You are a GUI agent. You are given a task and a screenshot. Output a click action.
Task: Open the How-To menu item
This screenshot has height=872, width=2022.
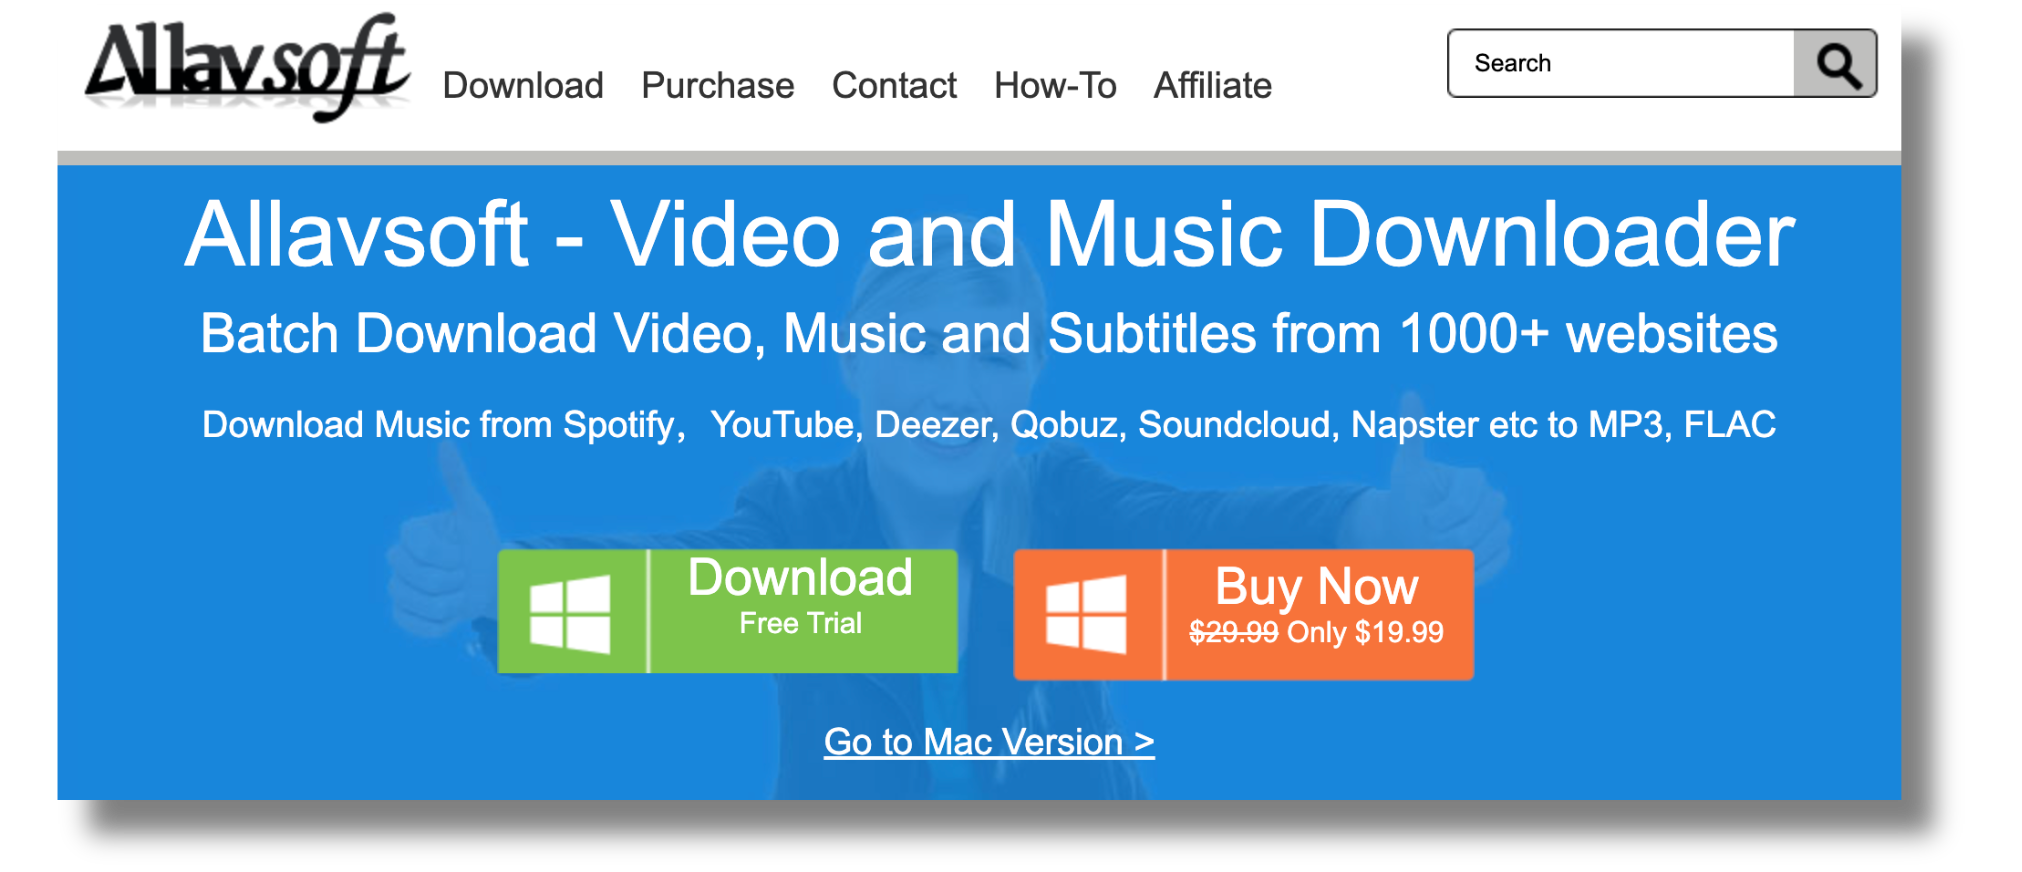(x=1055, y=86)
